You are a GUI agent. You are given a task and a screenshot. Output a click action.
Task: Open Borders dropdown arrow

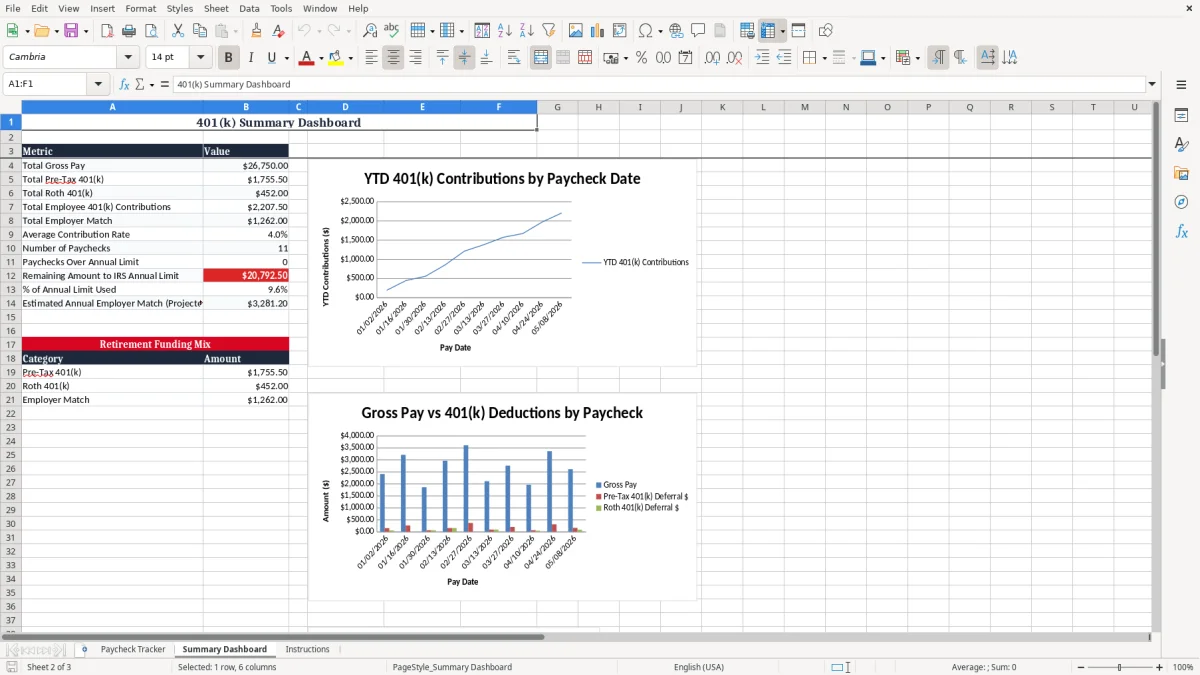pyautogui.click(x=825, y=58)
